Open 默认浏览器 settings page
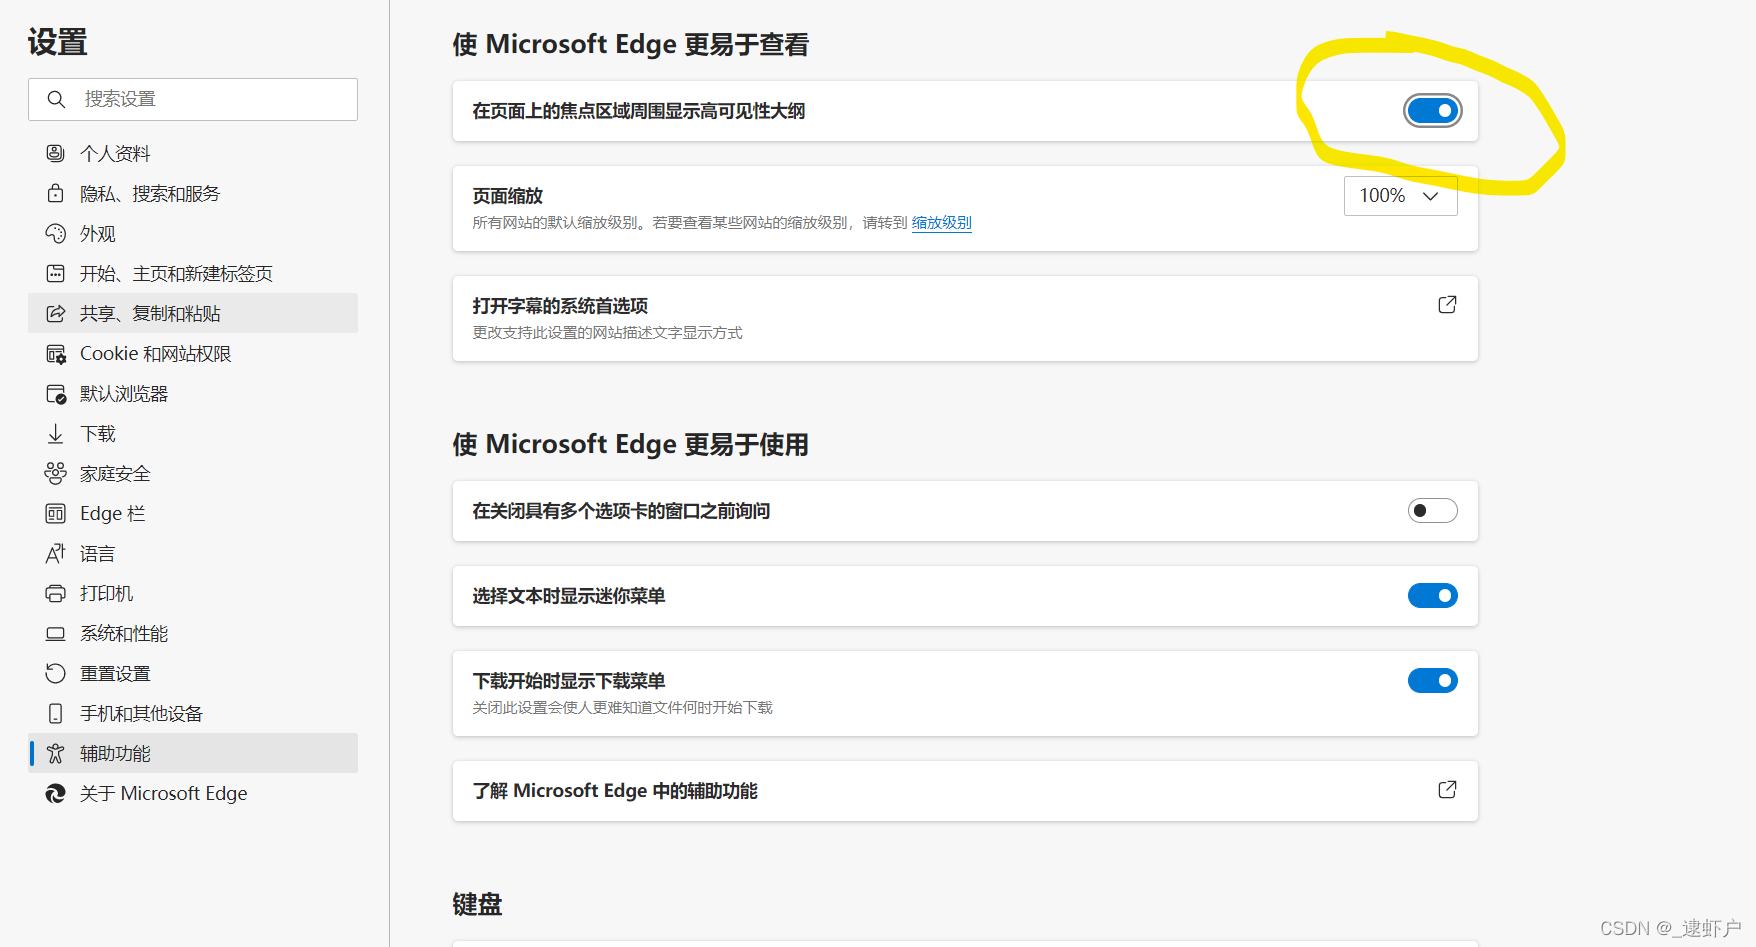This screenshot has height=947, width=1756. point(193,393)
